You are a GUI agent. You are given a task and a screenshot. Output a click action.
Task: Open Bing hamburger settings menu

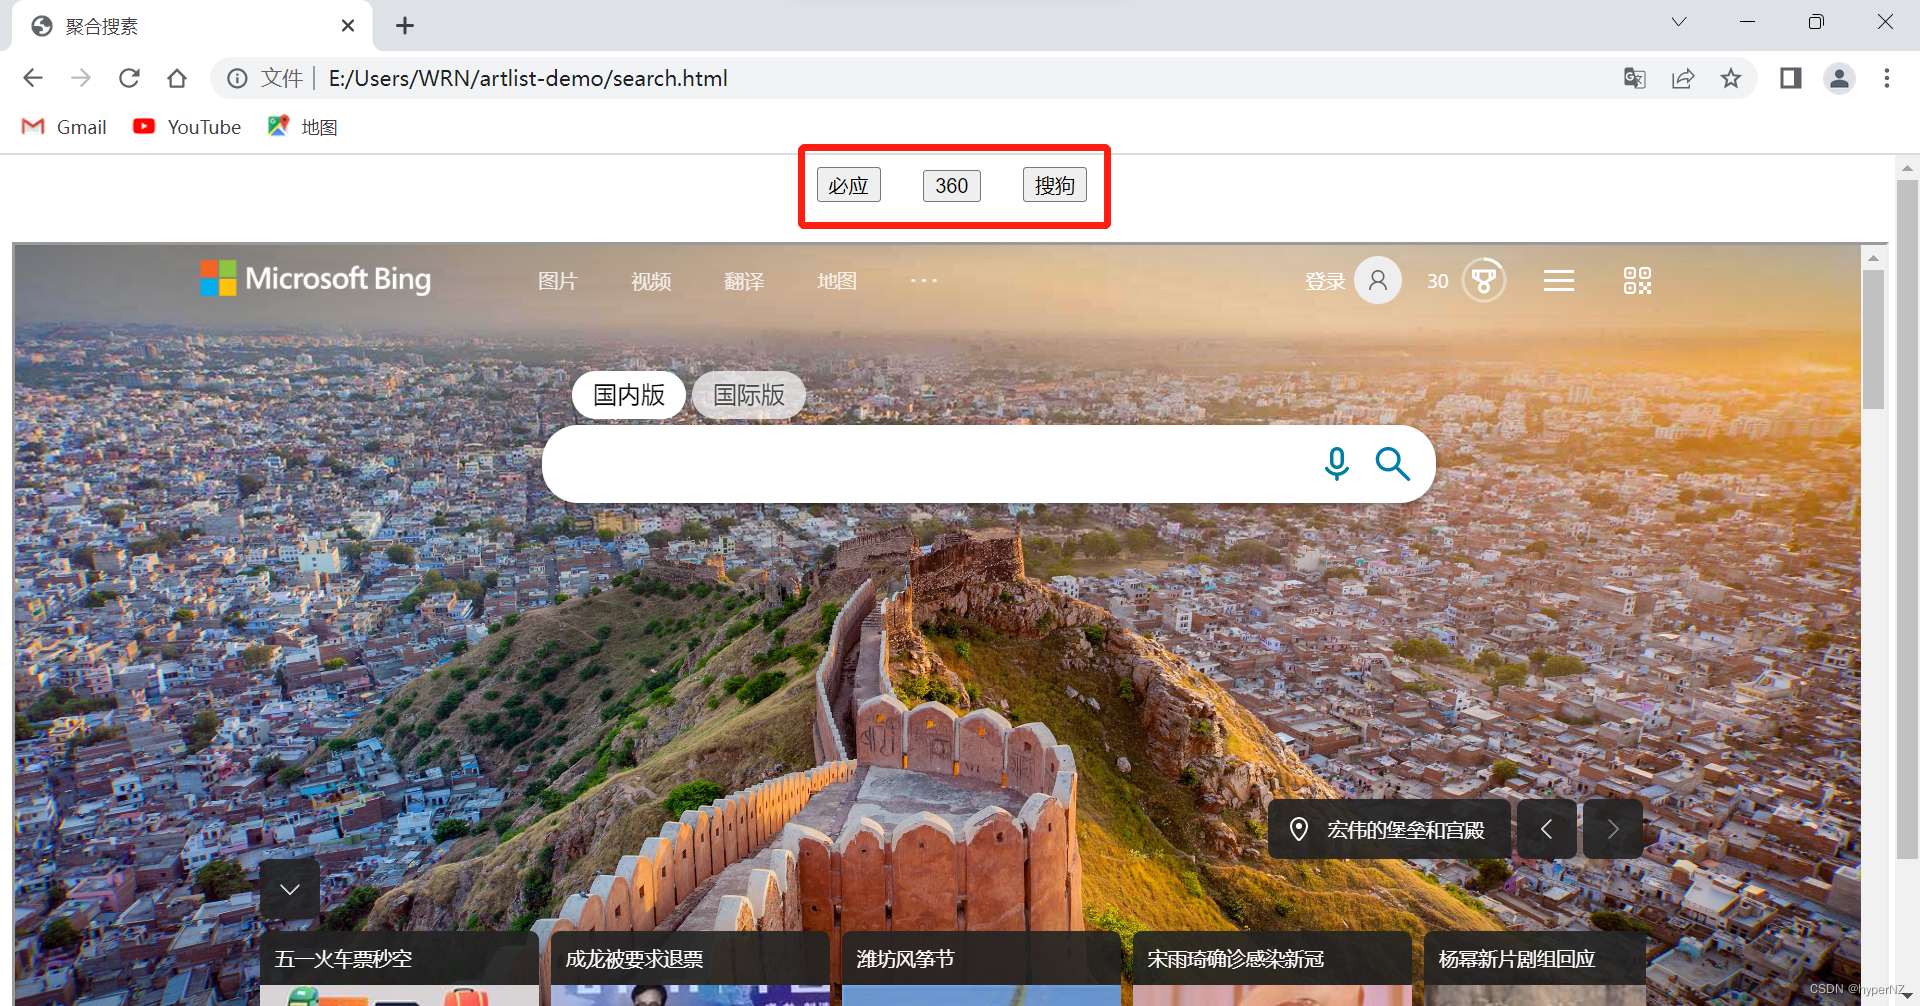point(1559,281)
